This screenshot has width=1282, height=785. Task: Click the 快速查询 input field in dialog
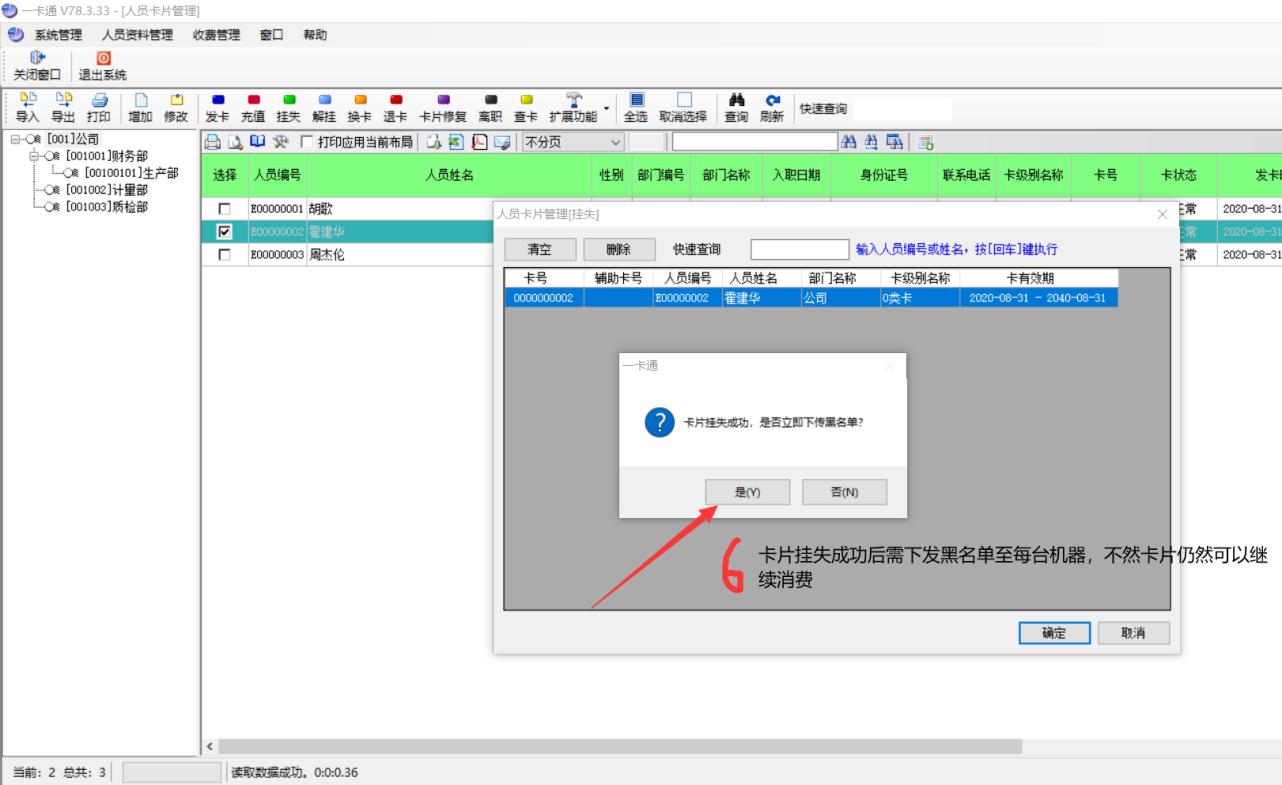coord(799,249)
